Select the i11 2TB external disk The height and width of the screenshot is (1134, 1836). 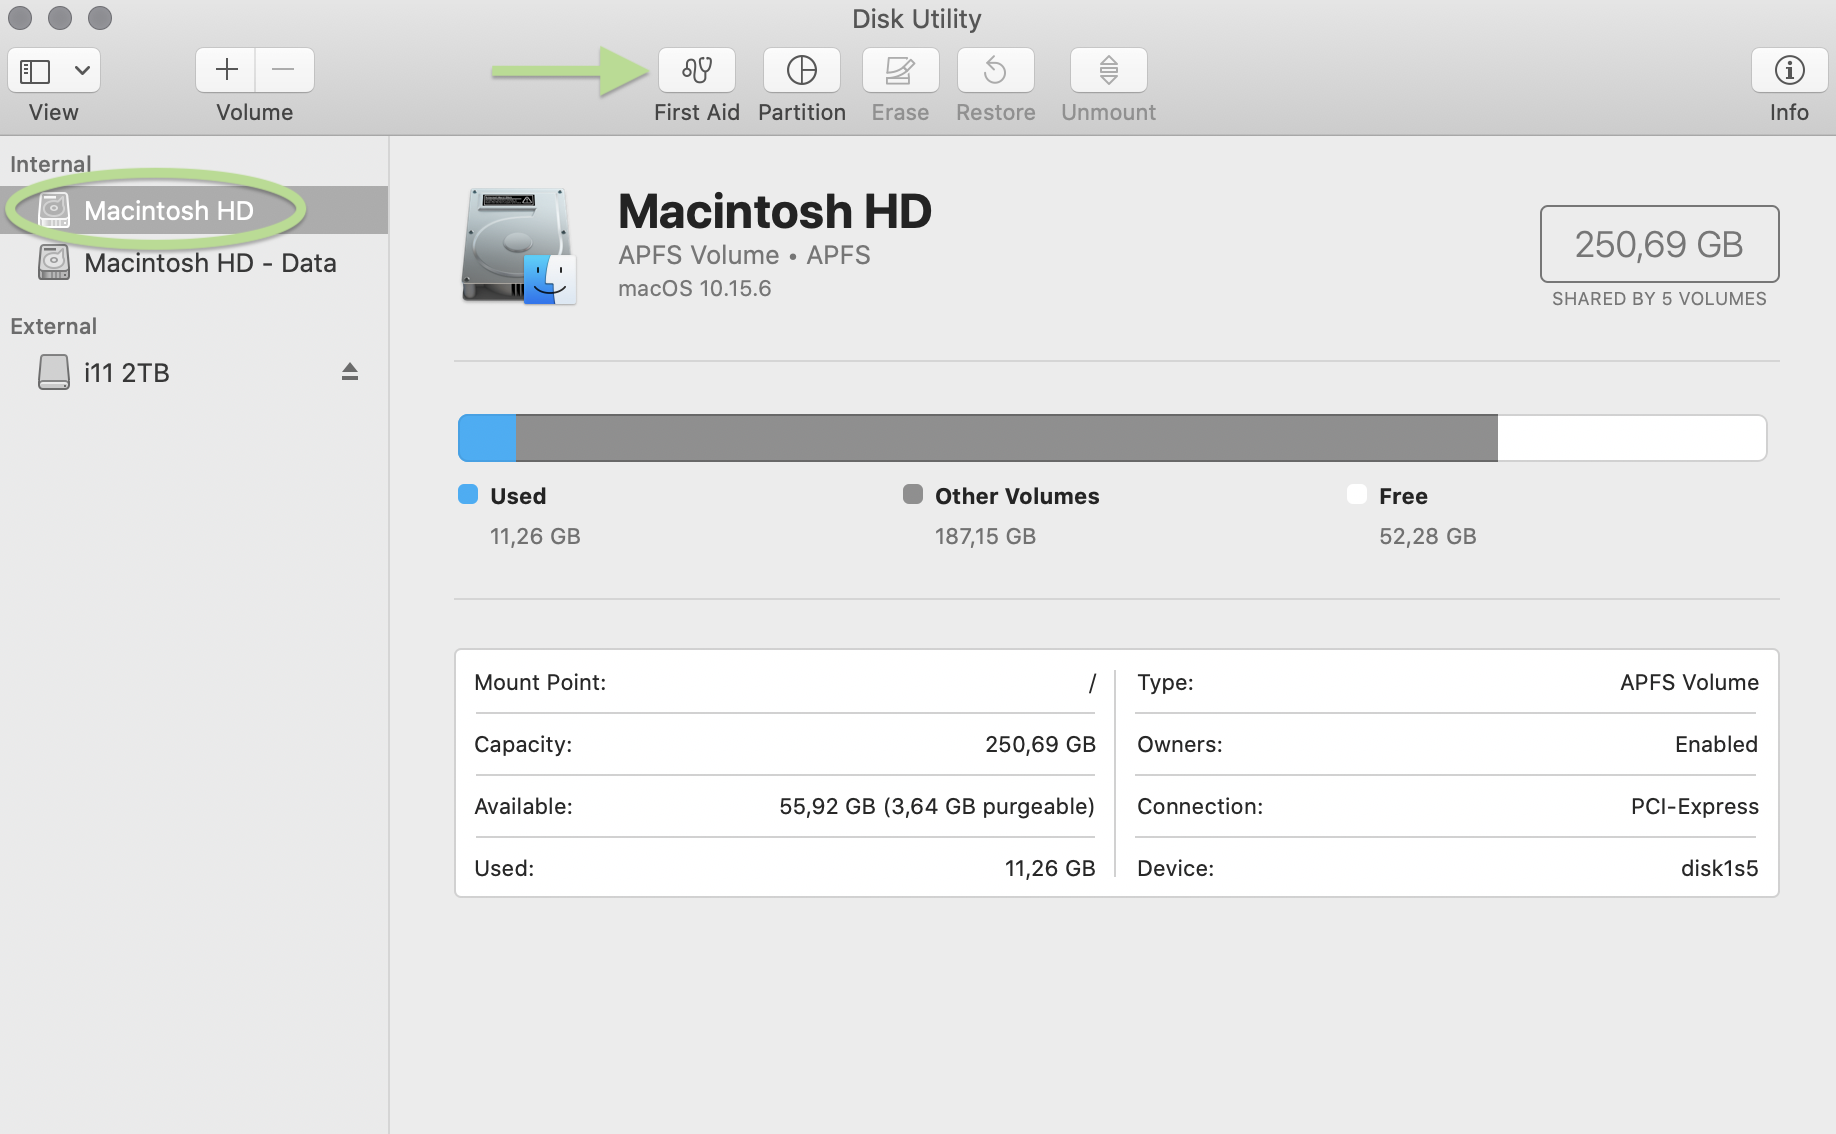(x=194, y=373)
